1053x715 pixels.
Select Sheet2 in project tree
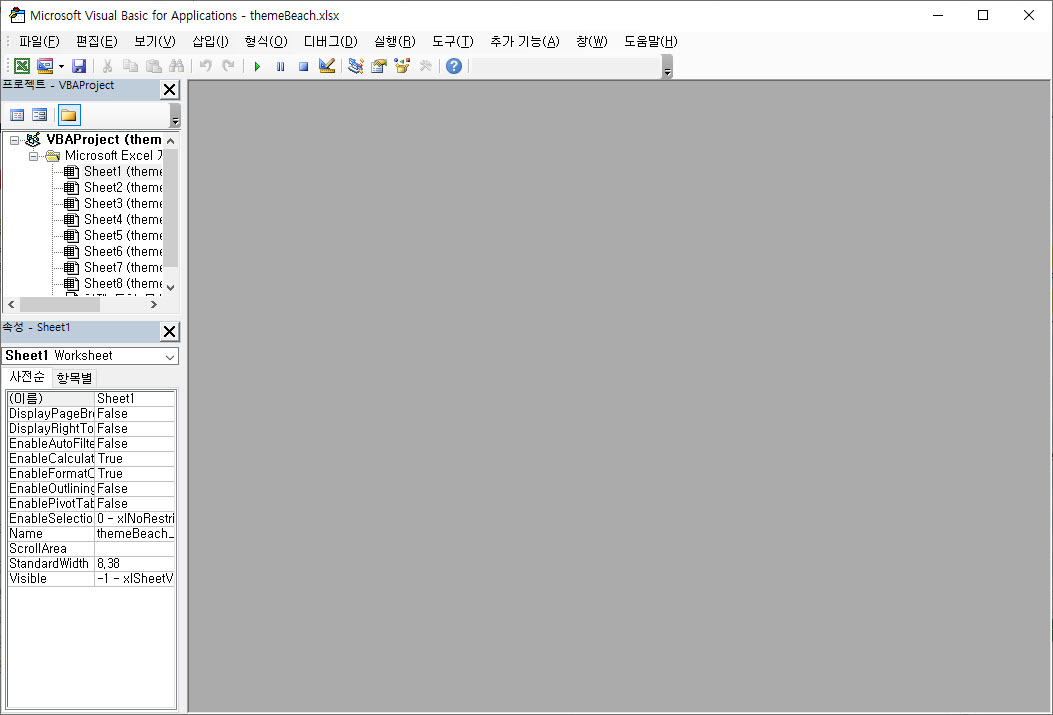point(123,187)
